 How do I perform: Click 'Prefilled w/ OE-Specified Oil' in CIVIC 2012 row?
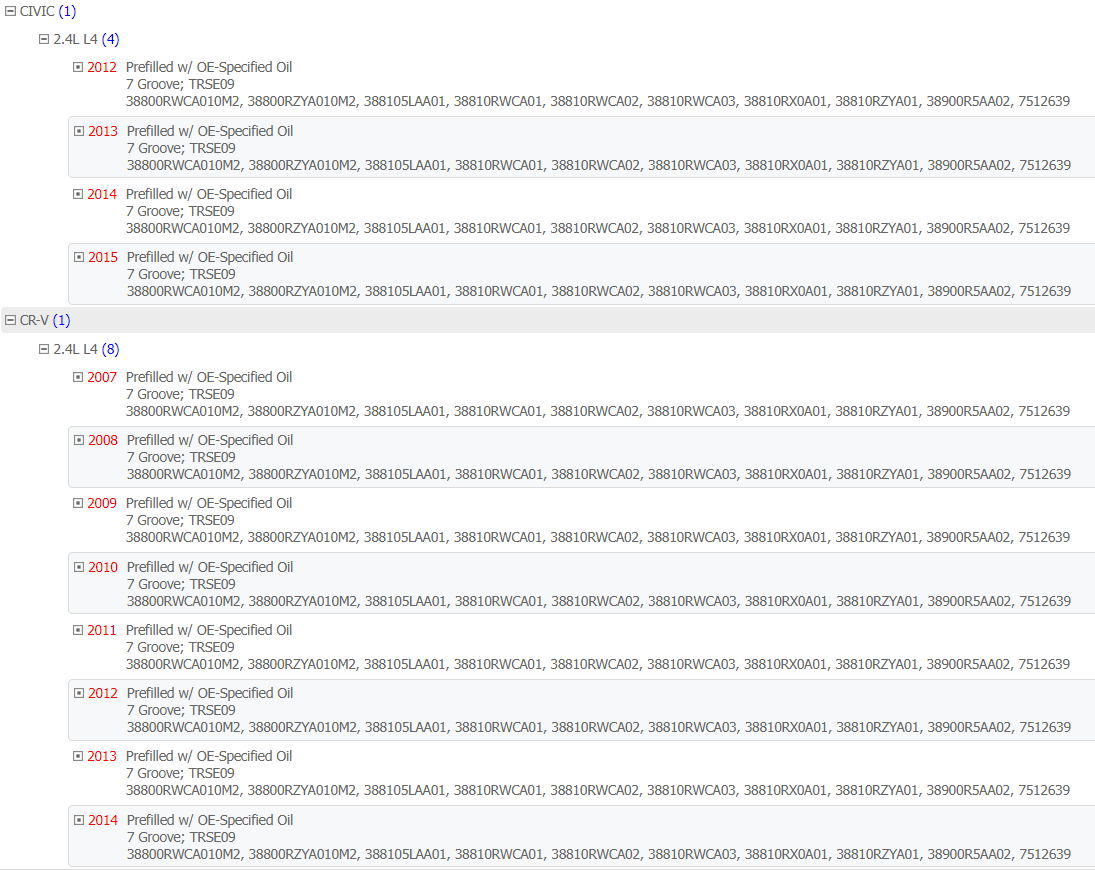click(x=209, y=67)
